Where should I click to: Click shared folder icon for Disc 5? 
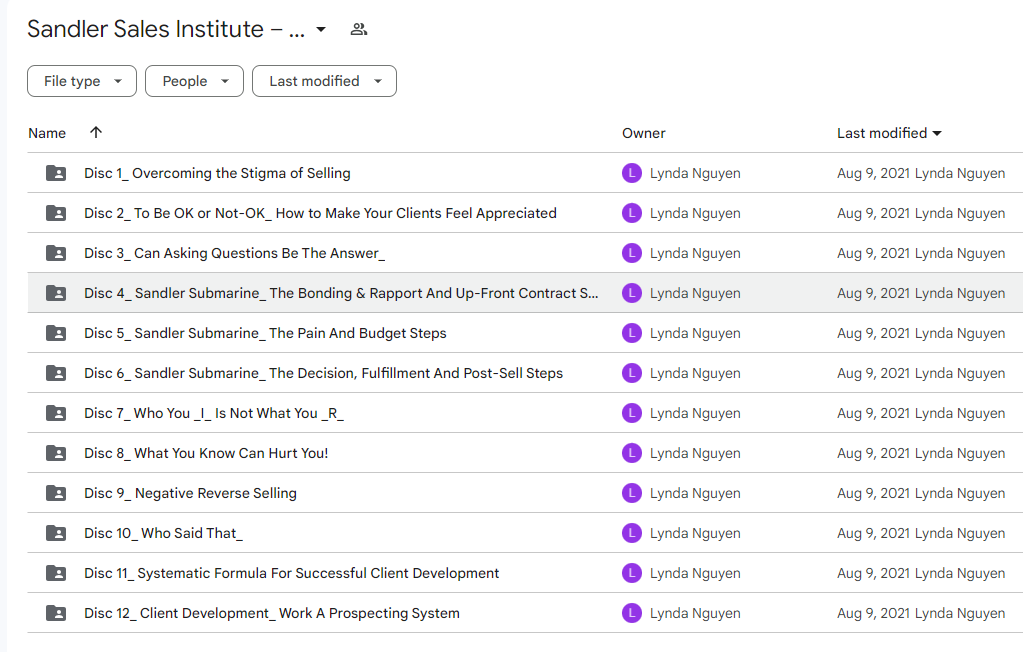pyautogui.click(x=56, y=333)
